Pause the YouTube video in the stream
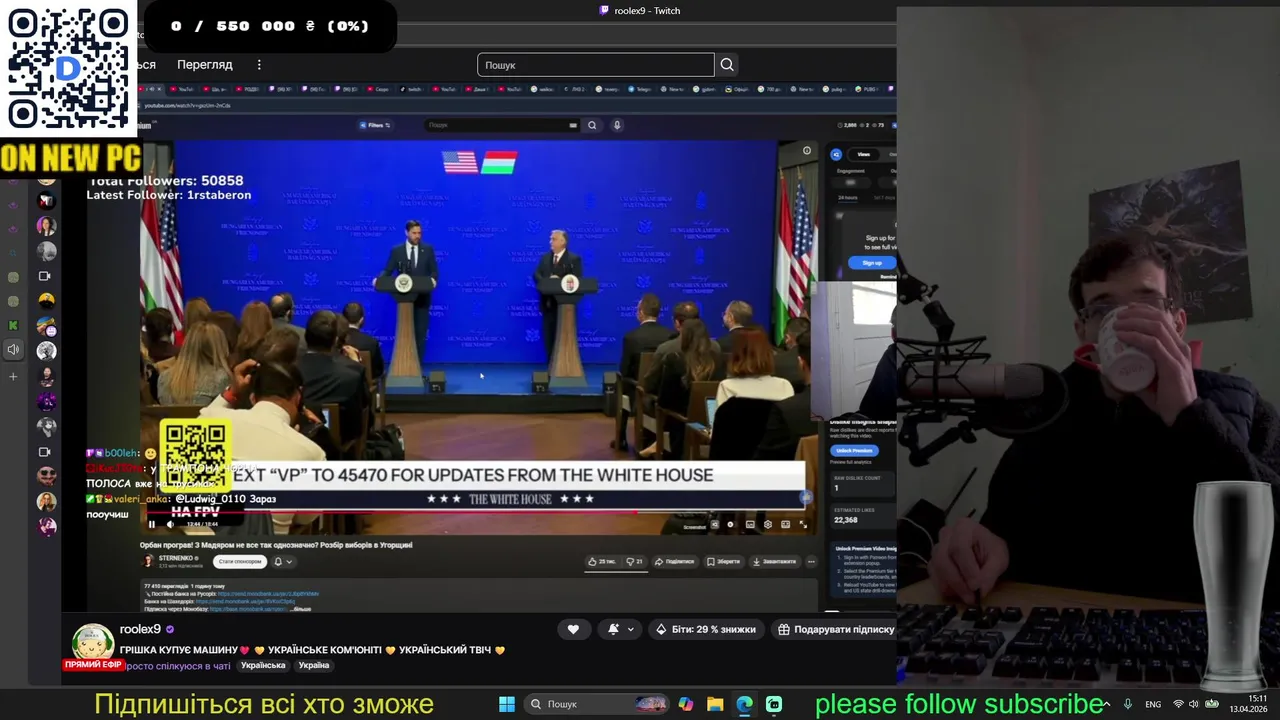Image resolution: width=1280 pixels, height=720 pixels. [152, 524]
